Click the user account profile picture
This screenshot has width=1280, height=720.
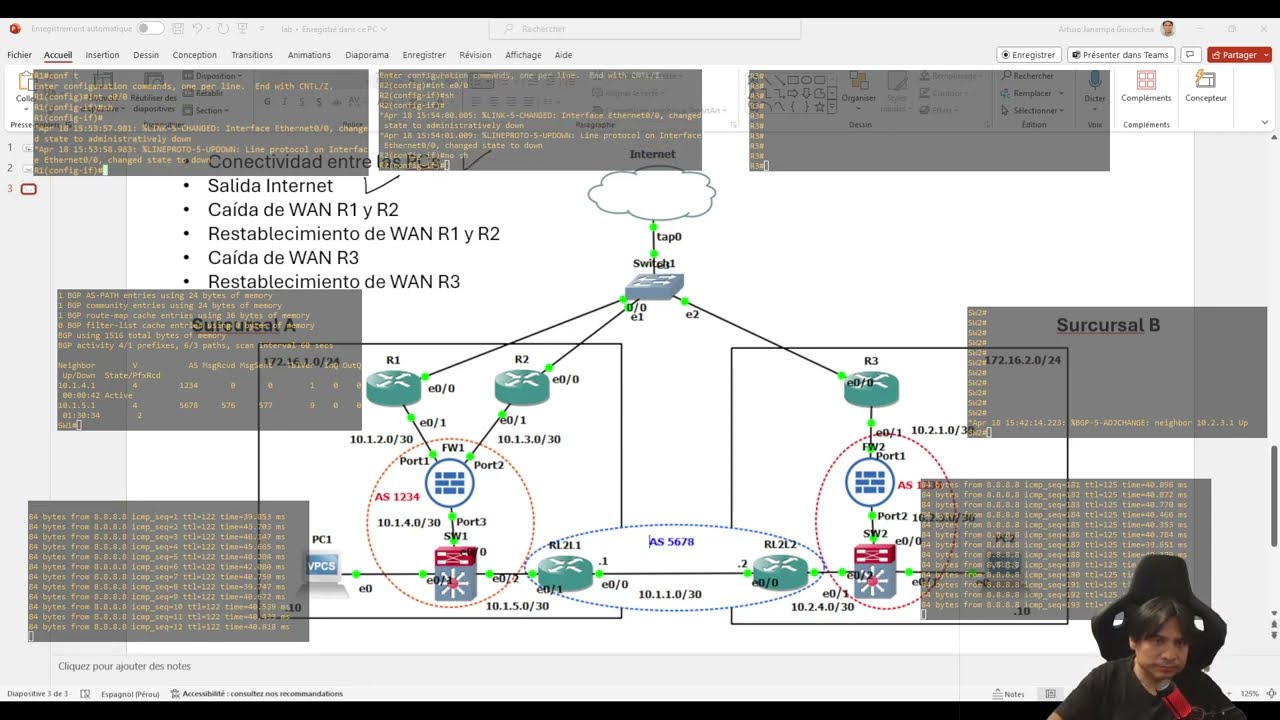point(1167,29)
